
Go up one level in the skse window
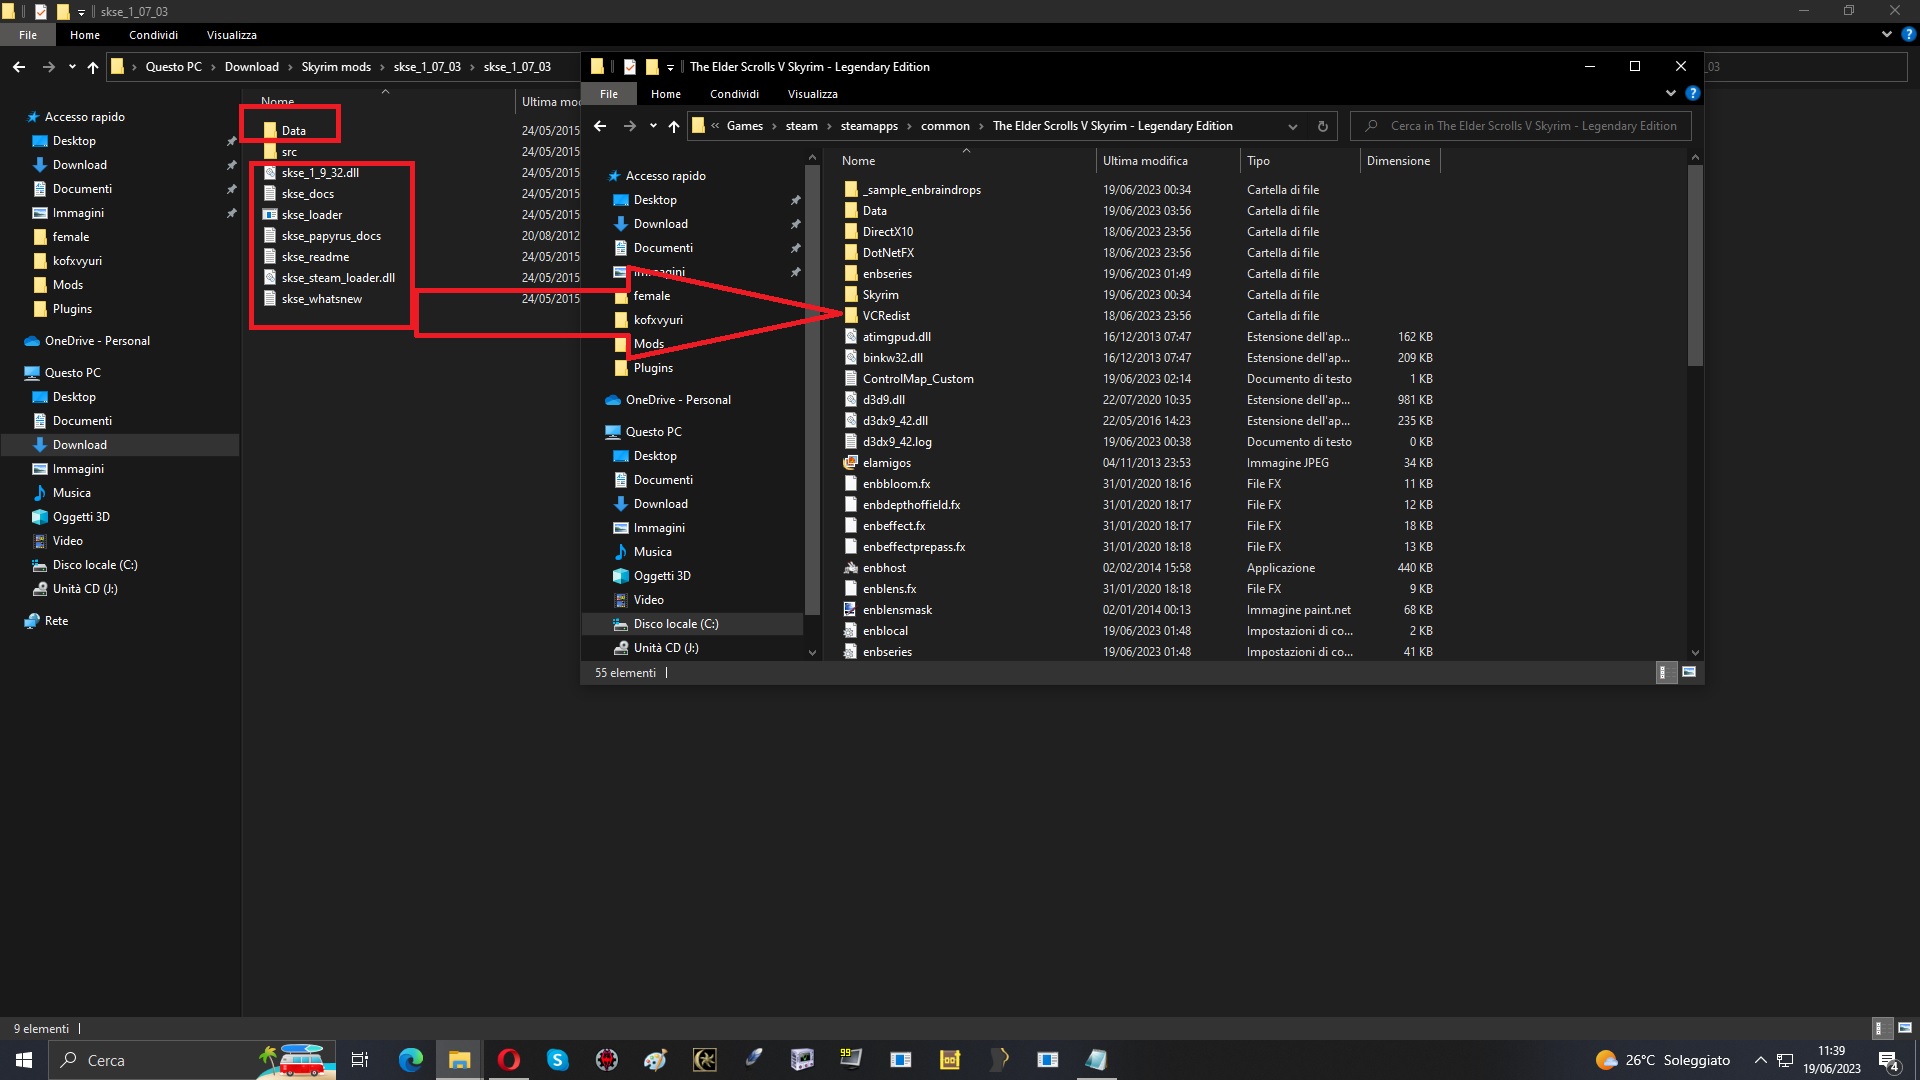92,67
